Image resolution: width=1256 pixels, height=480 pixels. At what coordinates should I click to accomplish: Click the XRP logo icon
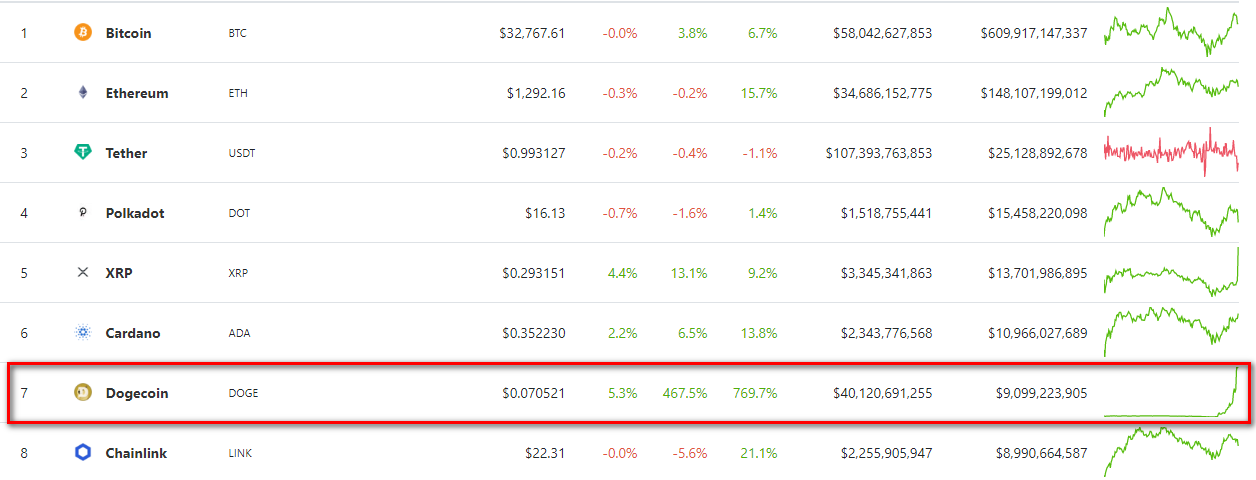click(x=83, y=273)
